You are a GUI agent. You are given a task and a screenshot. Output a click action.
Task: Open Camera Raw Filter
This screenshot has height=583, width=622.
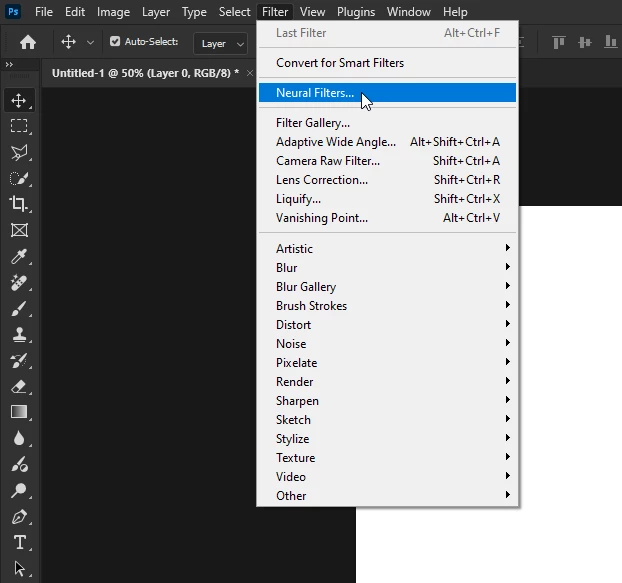387,161
